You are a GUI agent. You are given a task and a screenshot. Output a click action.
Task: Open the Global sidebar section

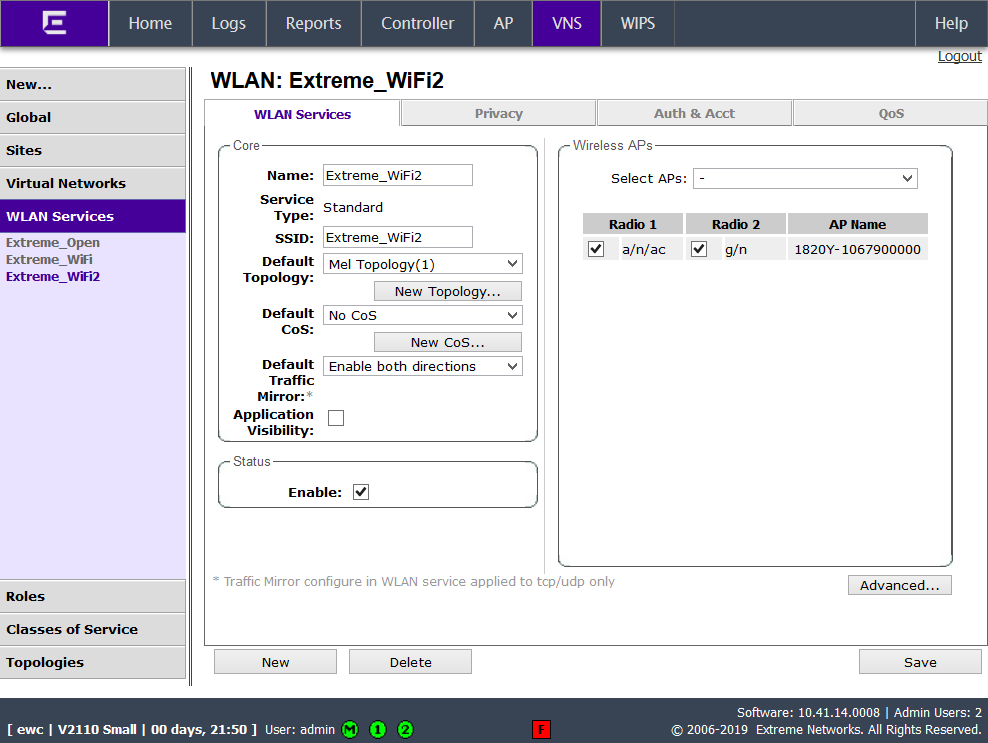pyautogui.click(x=93, y=117)
